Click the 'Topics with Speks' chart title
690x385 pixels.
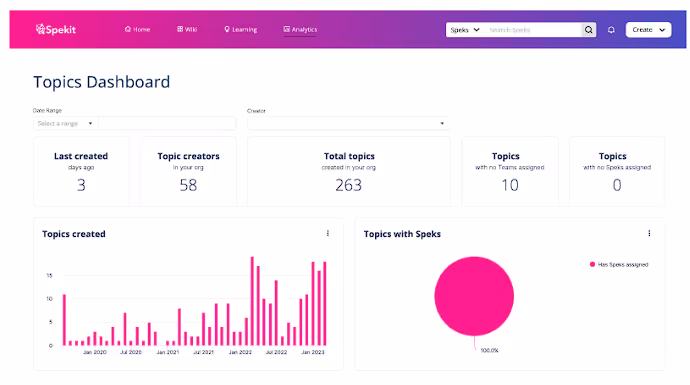coord(402,234)
